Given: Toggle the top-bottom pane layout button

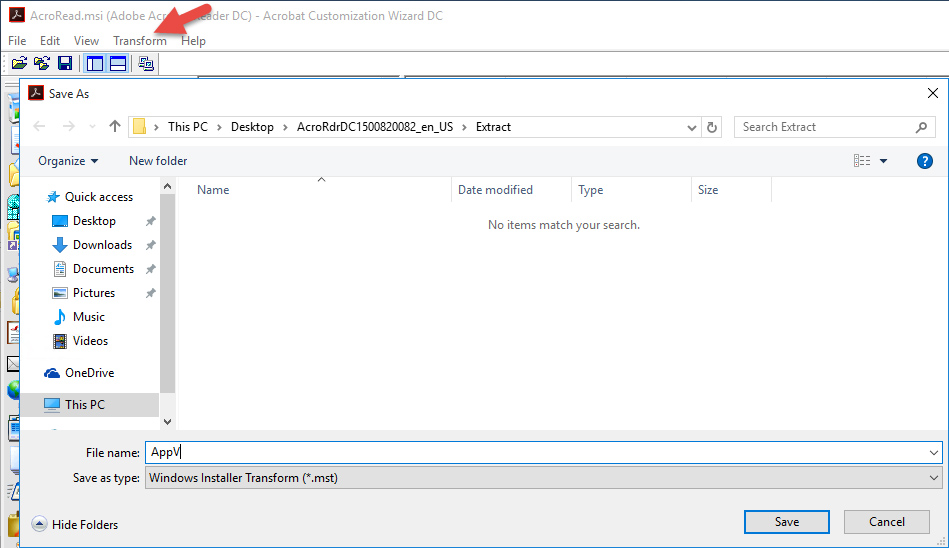Looking at the screenshot, I should [118, 64].
